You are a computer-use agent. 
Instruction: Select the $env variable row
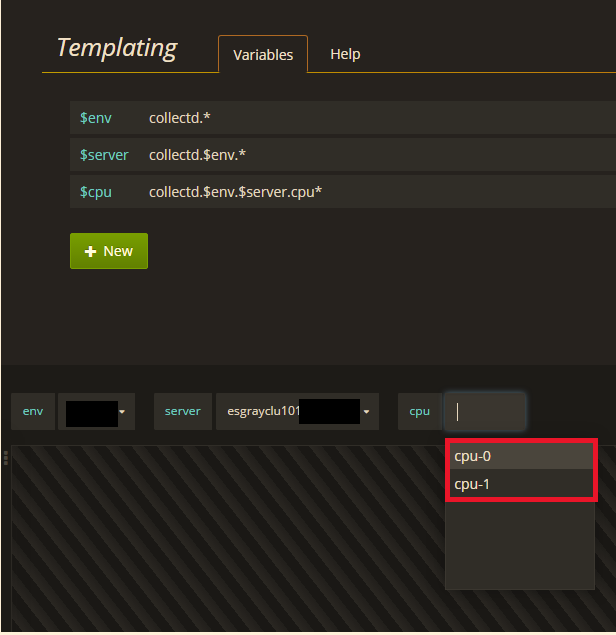click(x=343, y=118)
